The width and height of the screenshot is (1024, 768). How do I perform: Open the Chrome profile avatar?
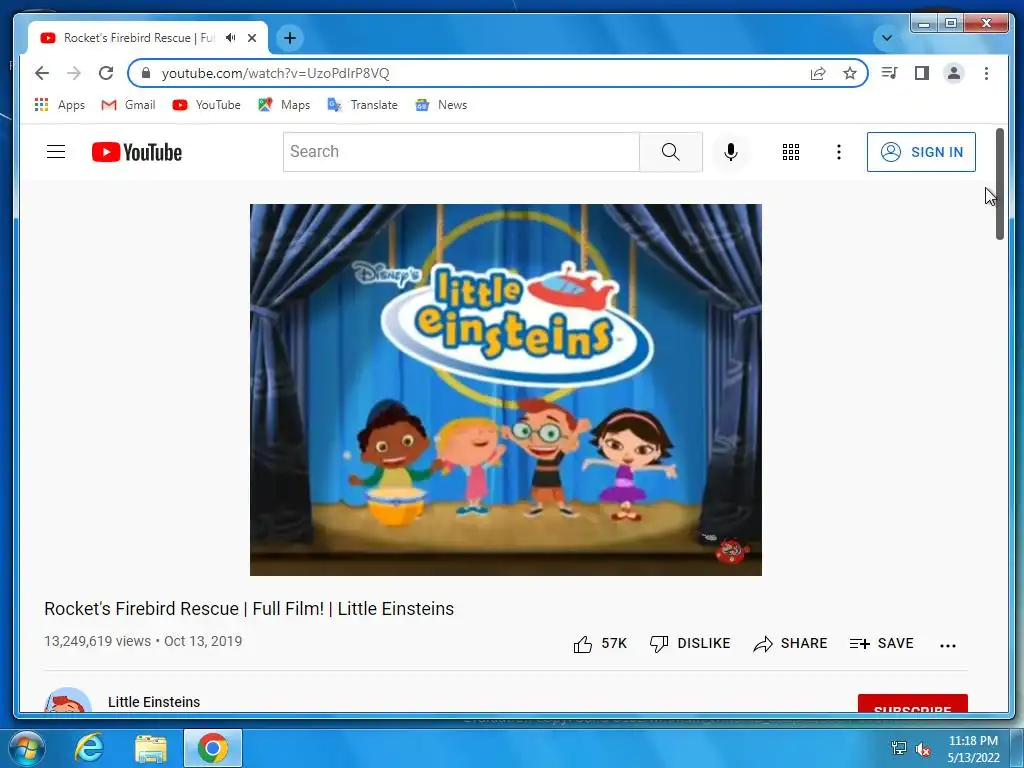tap(953, 73)
